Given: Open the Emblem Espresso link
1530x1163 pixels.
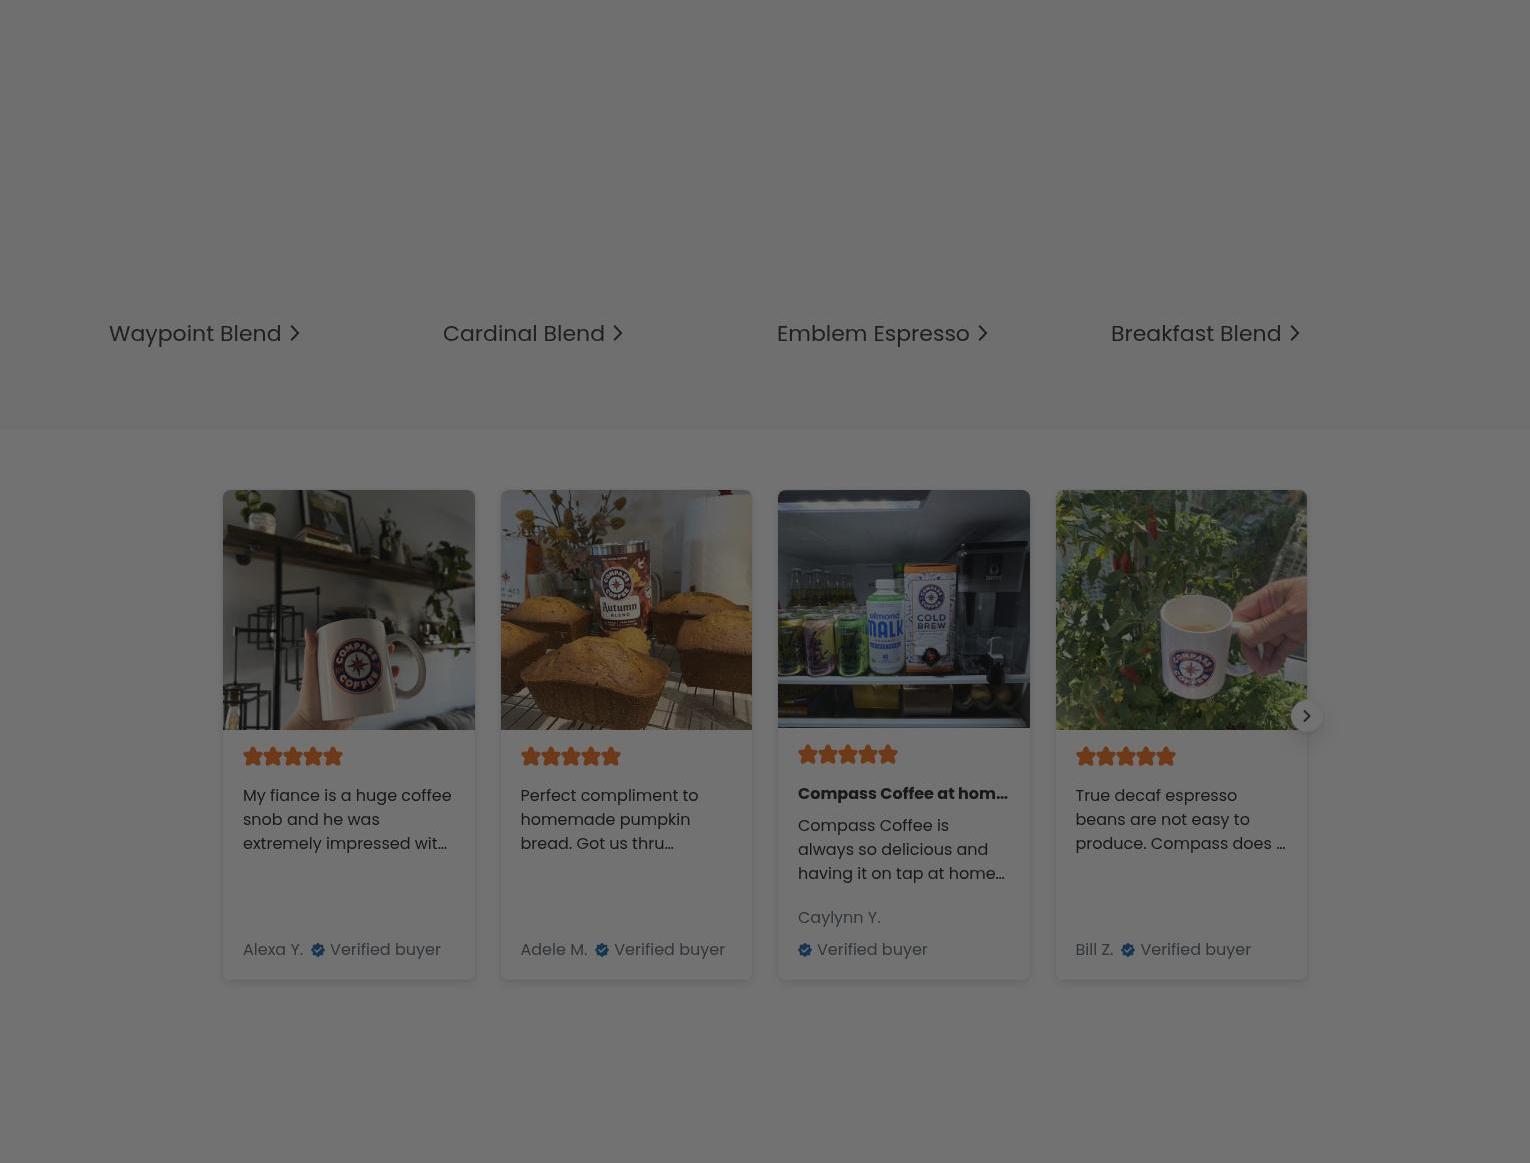Looking at the screenshot, I should pos(882,333).
